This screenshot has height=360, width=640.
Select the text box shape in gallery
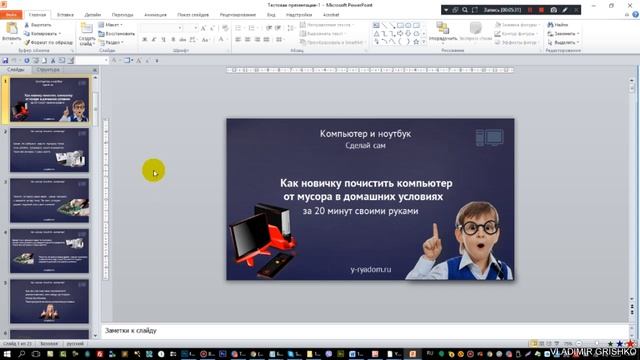(x=376, y=25)
